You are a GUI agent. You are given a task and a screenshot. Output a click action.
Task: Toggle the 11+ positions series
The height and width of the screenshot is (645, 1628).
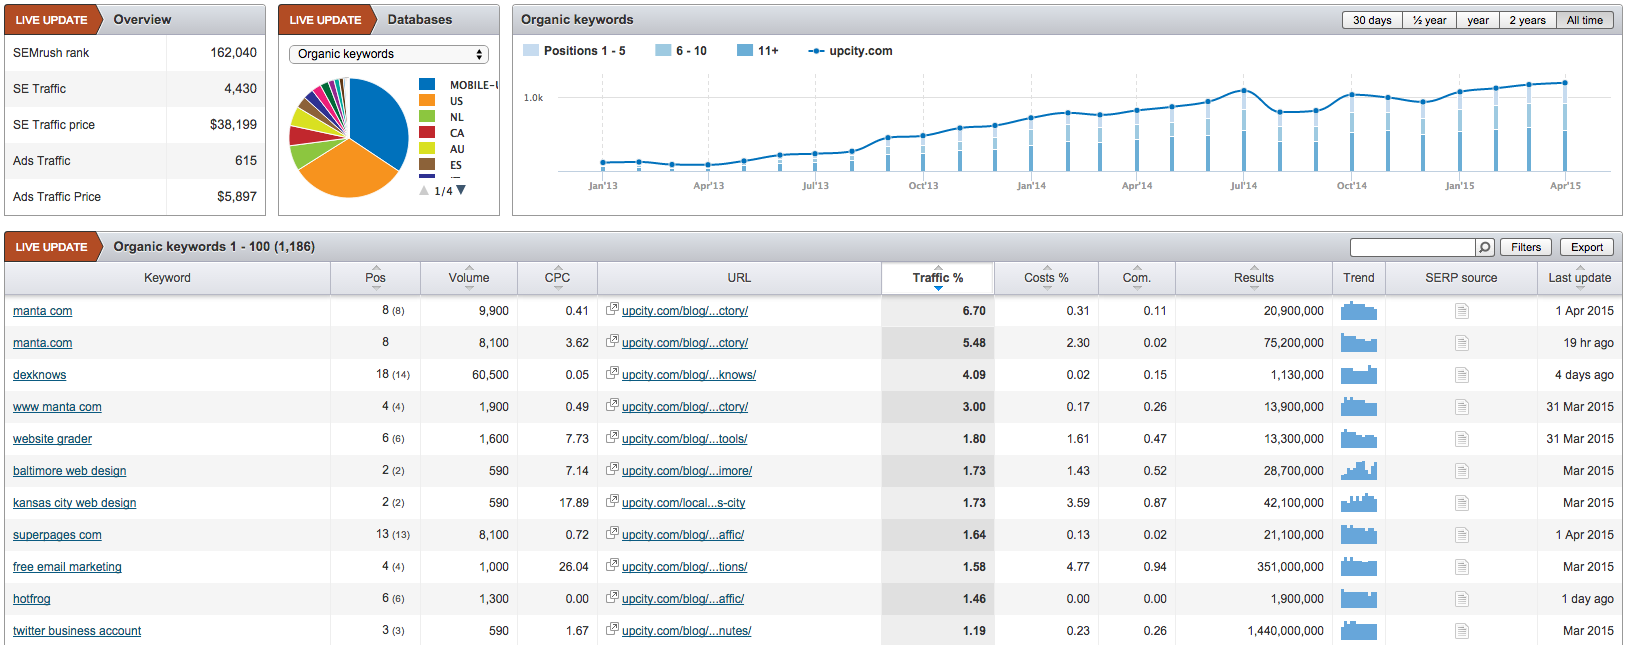click(757, 51)
